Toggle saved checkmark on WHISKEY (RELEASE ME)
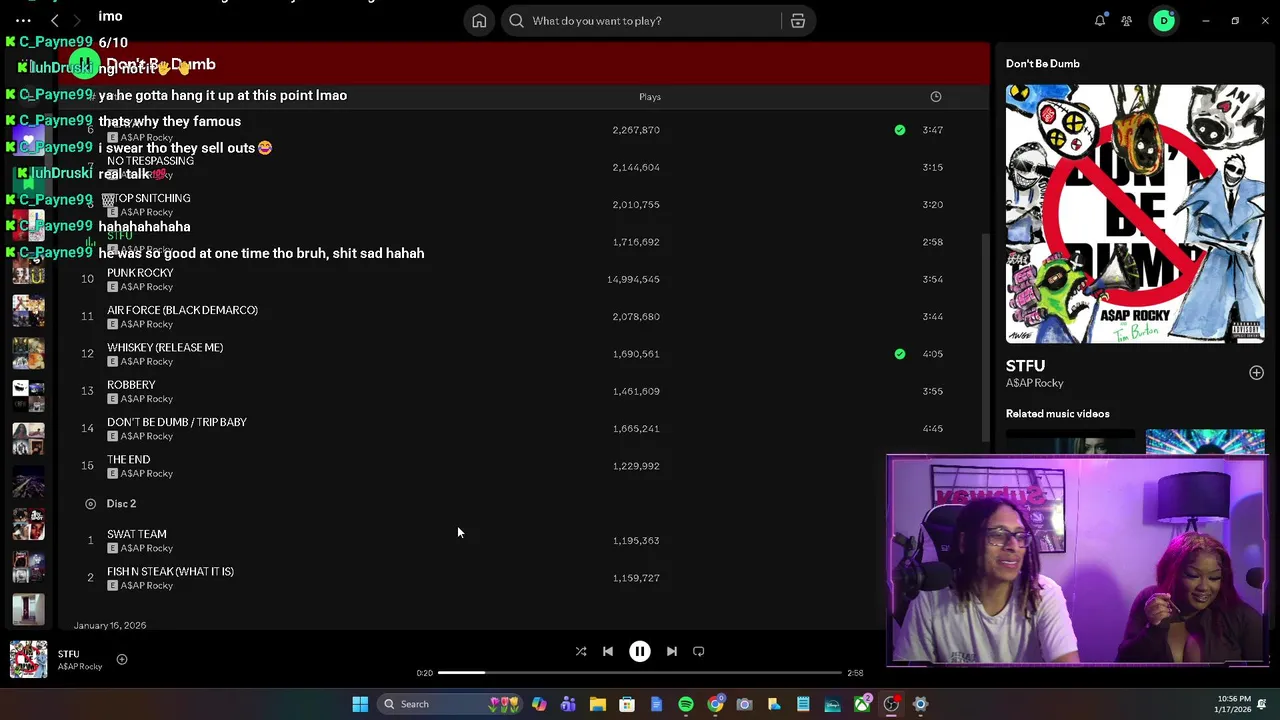 [900, 354]
